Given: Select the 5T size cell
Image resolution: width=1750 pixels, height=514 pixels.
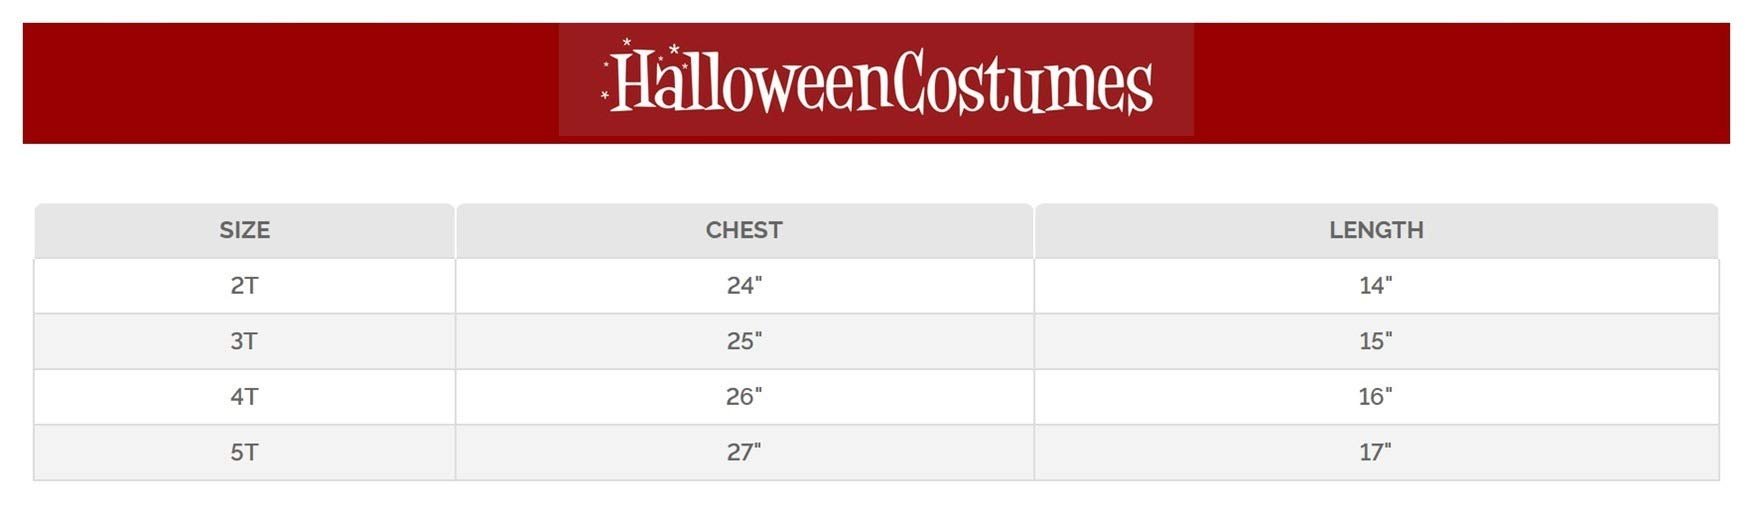Looking at the screenshot, I should point(245,452).
